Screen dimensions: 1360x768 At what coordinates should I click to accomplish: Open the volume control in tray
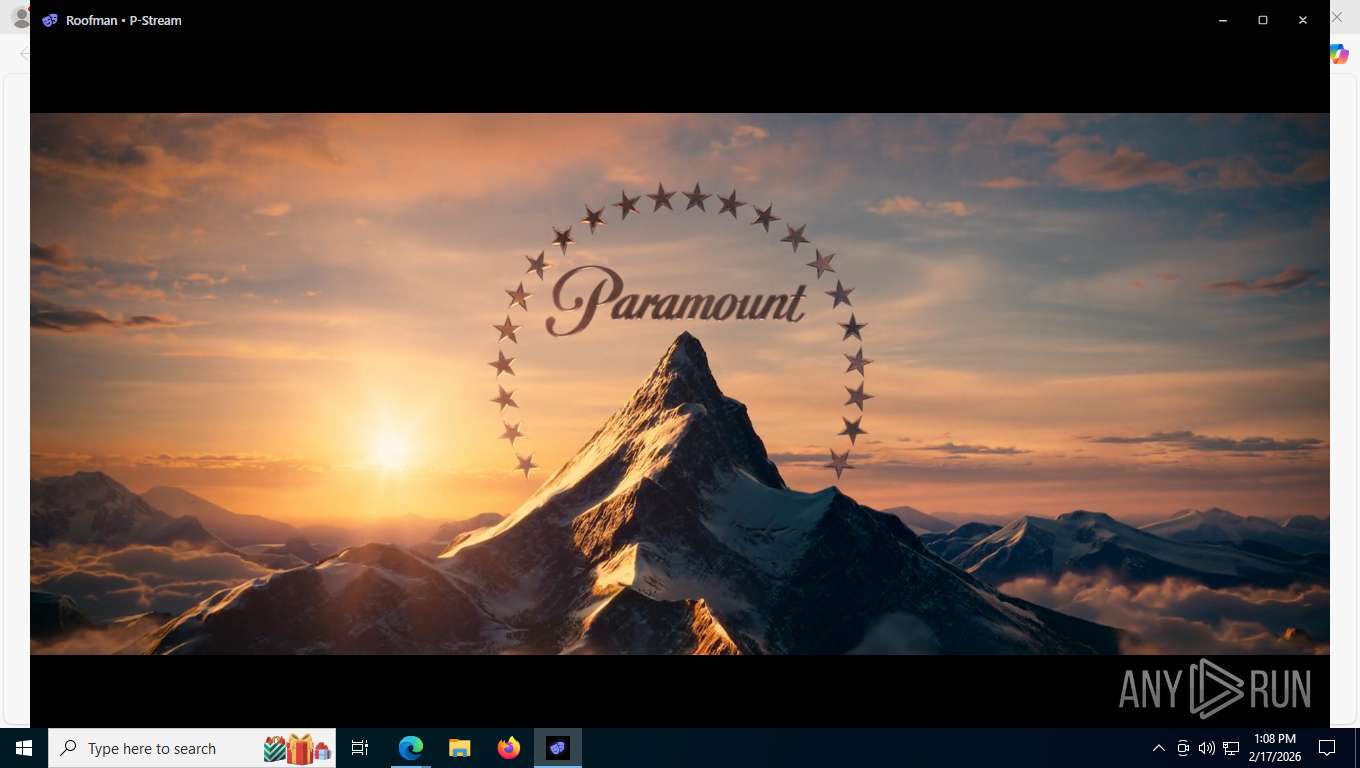(1207, 748)
